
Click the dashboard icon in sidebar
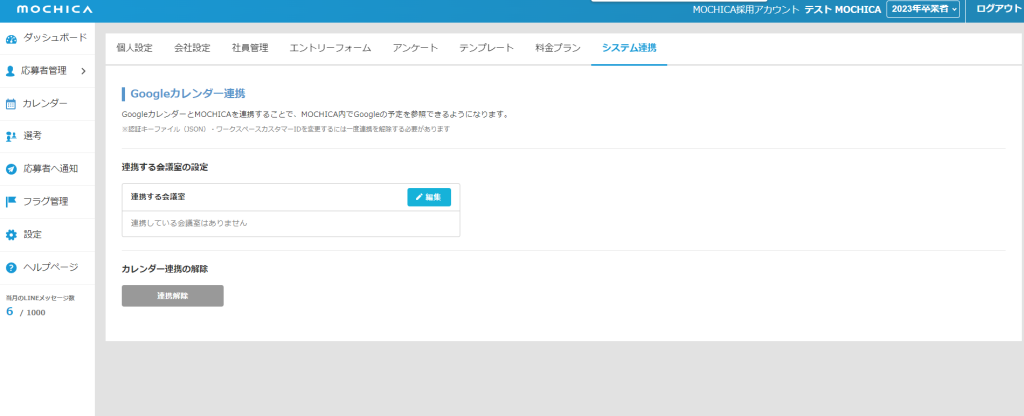pyautogui.click(x=11, y=39)
